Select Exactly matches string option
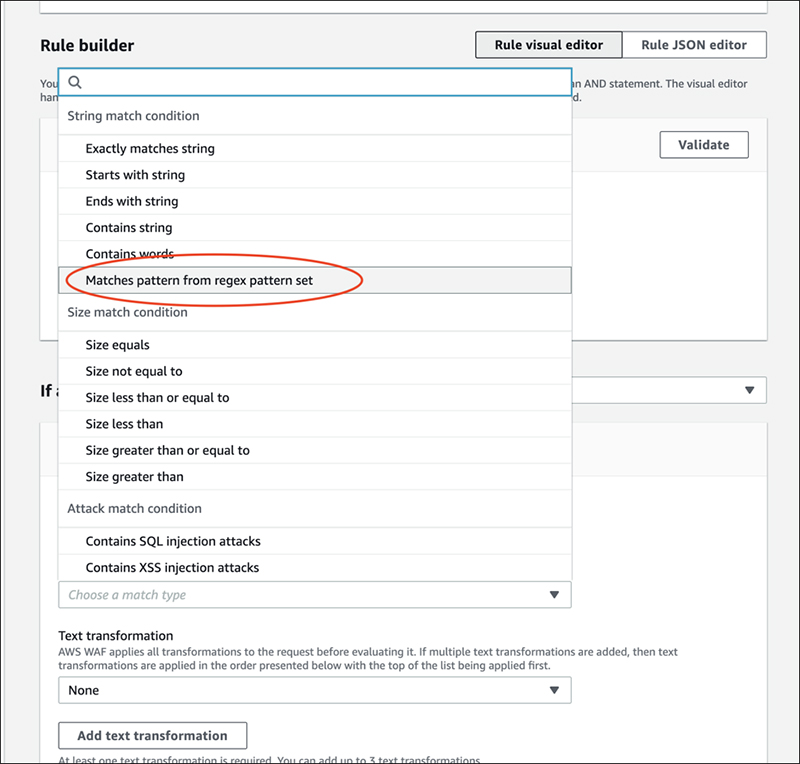Image resolution: width=800 pixels, height=764 pixels. tap(150, 149)
